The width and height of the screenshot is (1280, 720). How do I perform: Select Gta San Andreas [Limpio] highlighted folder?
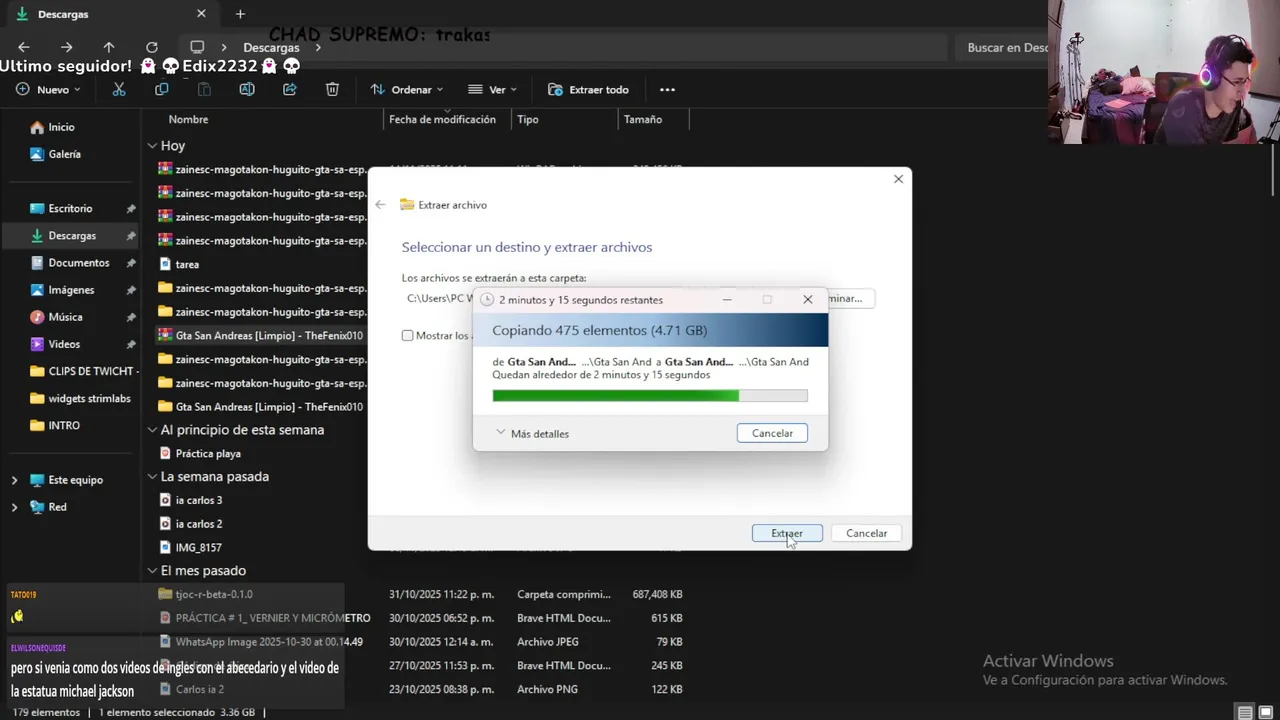[x=260, y=335]
